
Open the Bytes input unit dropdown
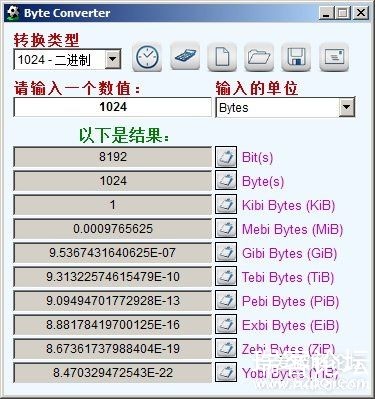tap(347, 107)
